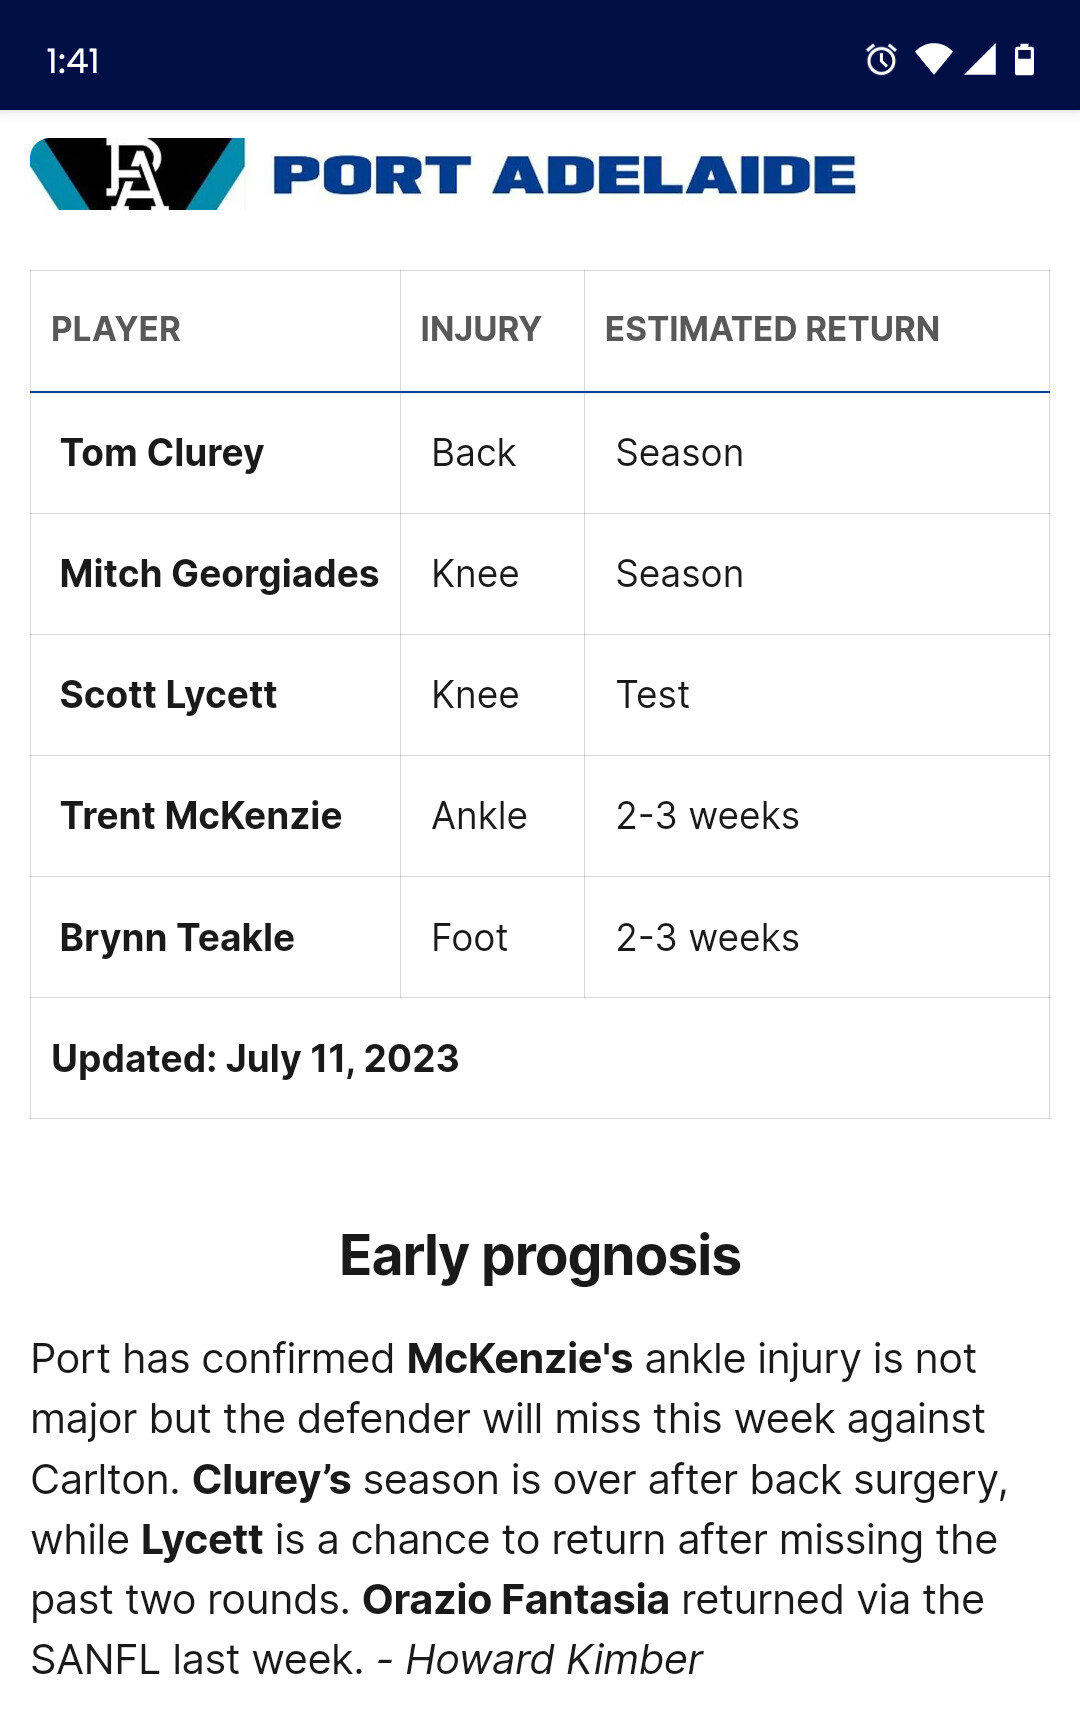Select Scott Lycett in the table
The width and height of the screenshot is (1080, 1710).
(168, 695)
